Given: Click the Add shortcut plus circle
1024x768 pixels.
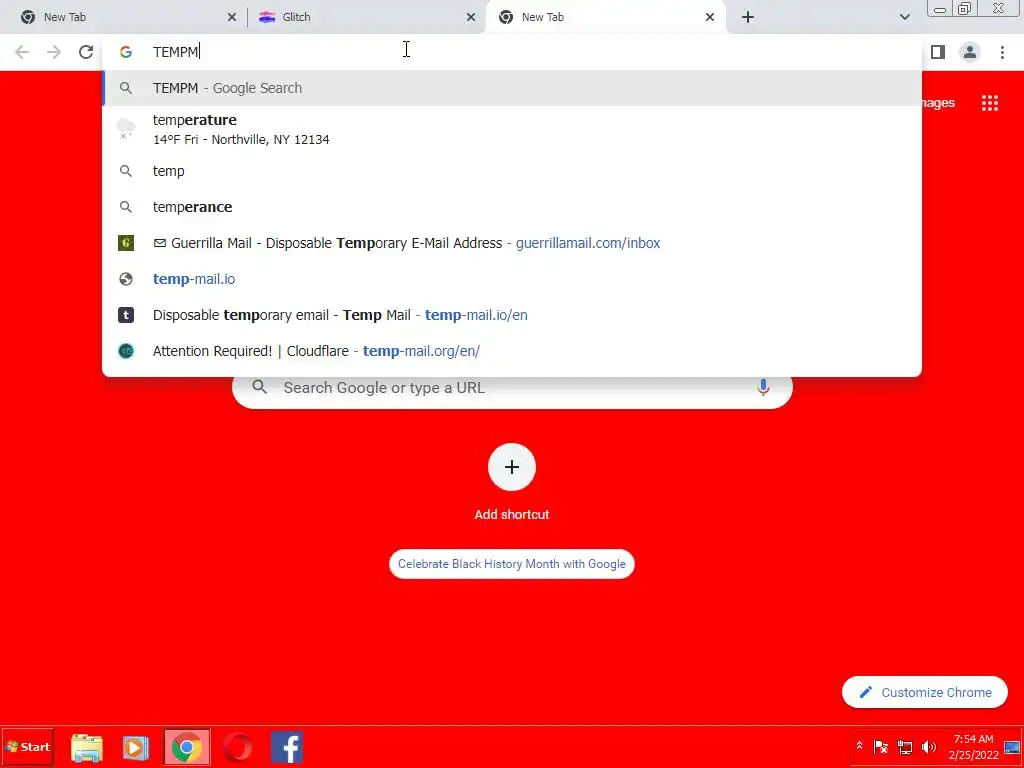Looking at the screenshot, I should (x=512, y=467).
